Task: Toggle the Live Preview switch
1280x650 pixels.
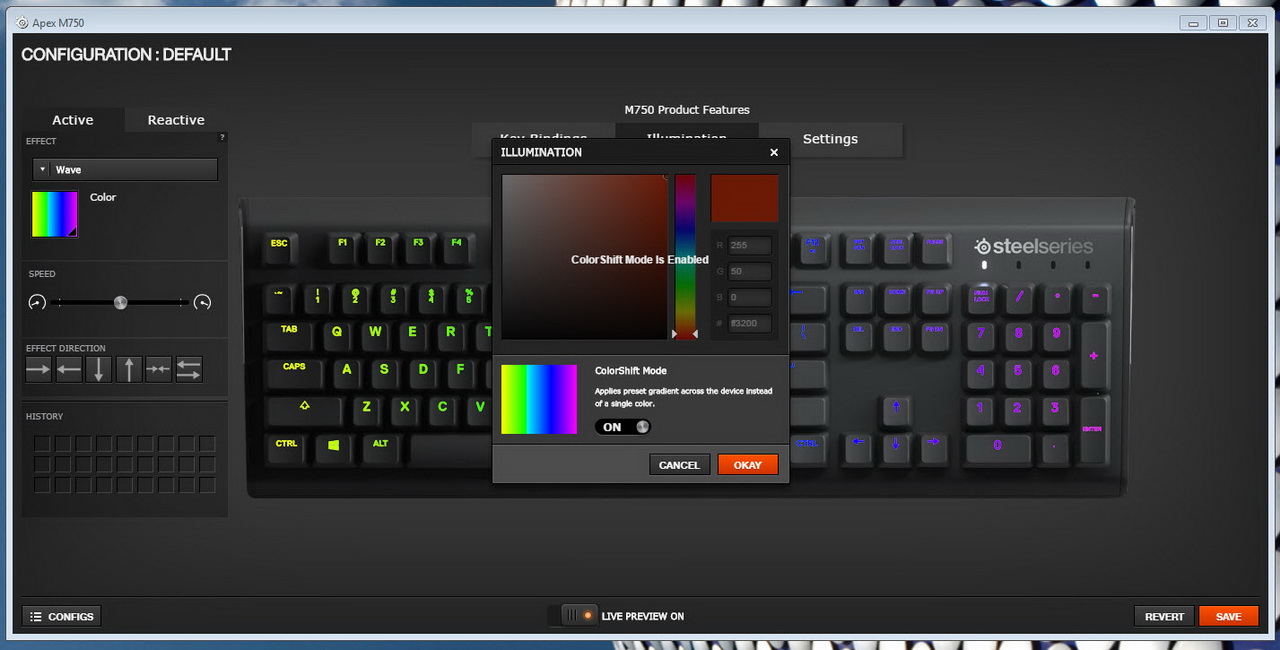Action: pyautogui.click(x=572, y=616)
